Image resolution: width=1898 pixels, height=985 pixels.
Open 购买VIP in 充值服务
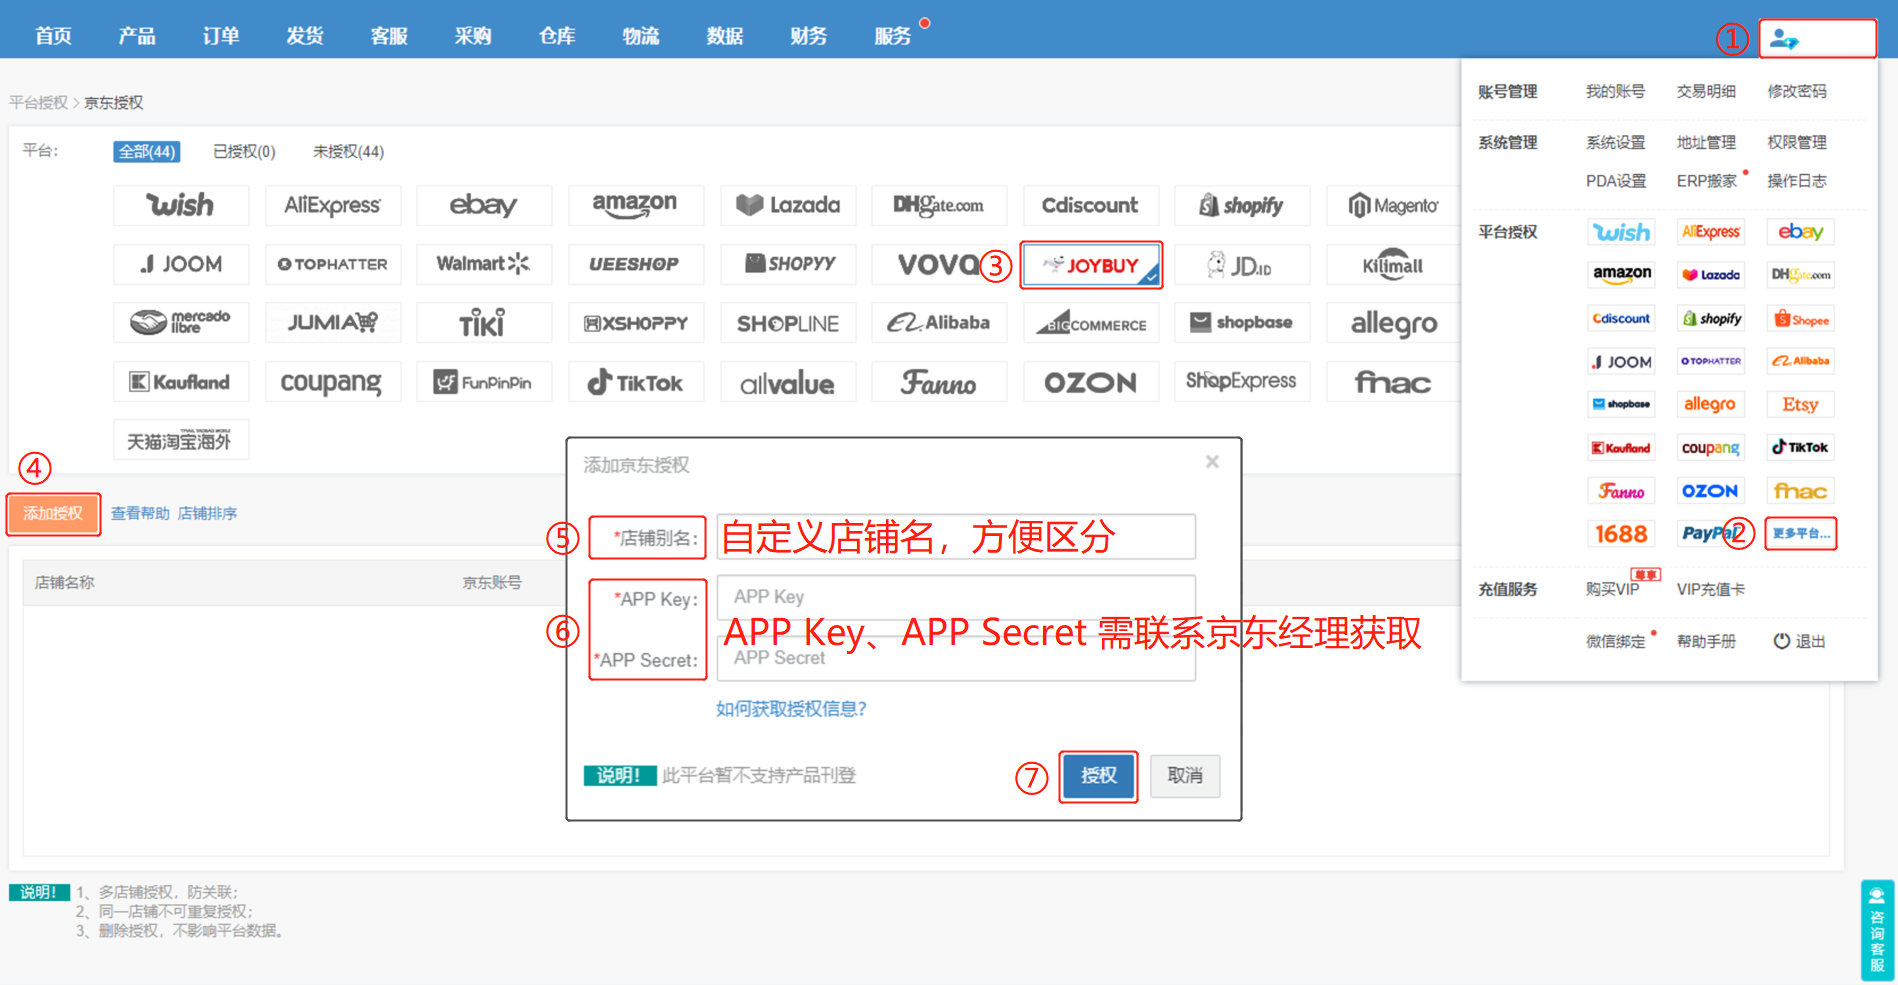point(1613,590)
